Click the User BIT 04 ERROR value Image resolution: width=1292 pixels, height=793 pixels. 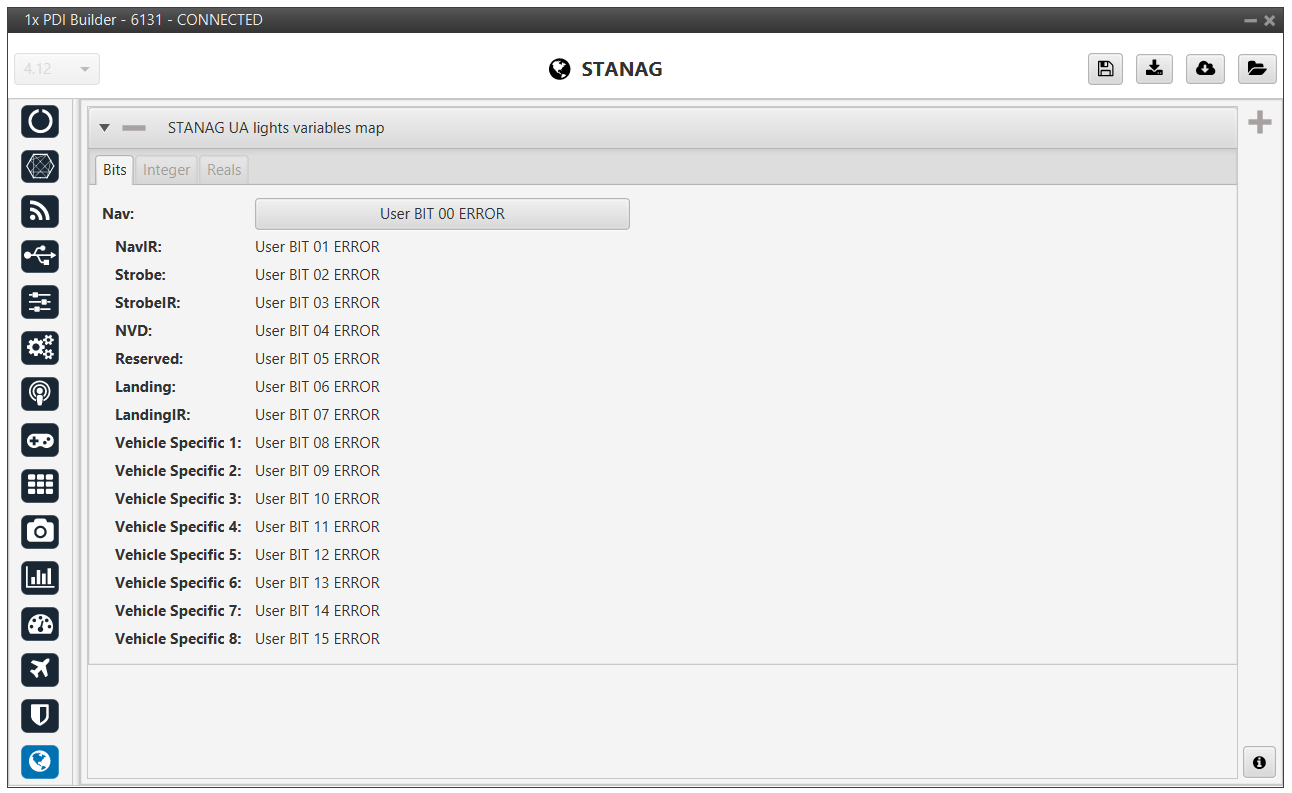(317, 331)
